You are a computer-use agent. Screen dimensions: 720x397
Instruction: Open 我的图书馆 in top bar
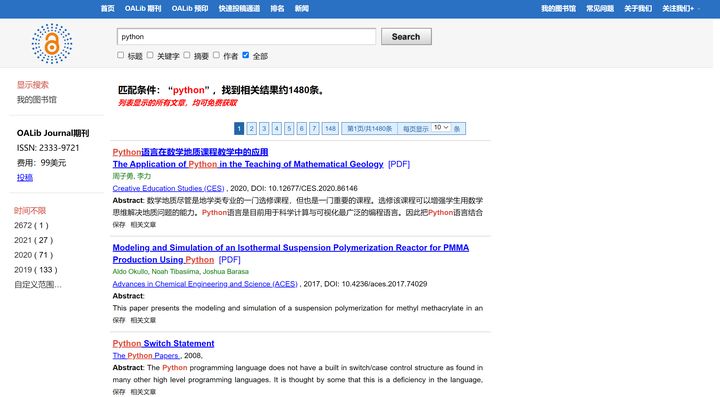(558, 8)
